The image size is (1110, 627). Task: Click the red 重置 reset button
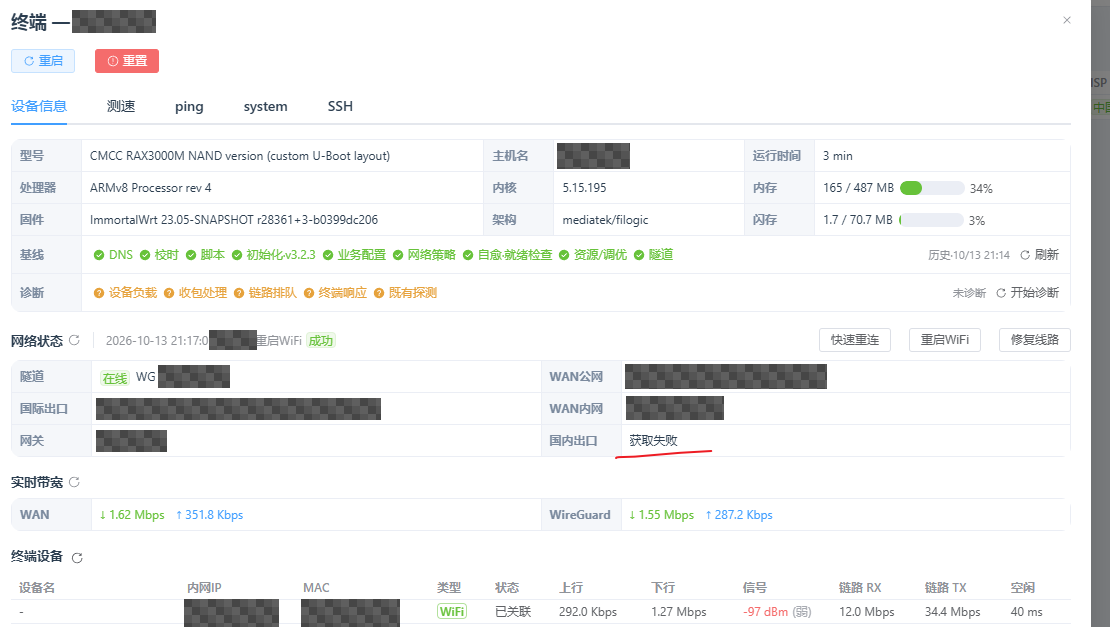[x=127, y=61]
